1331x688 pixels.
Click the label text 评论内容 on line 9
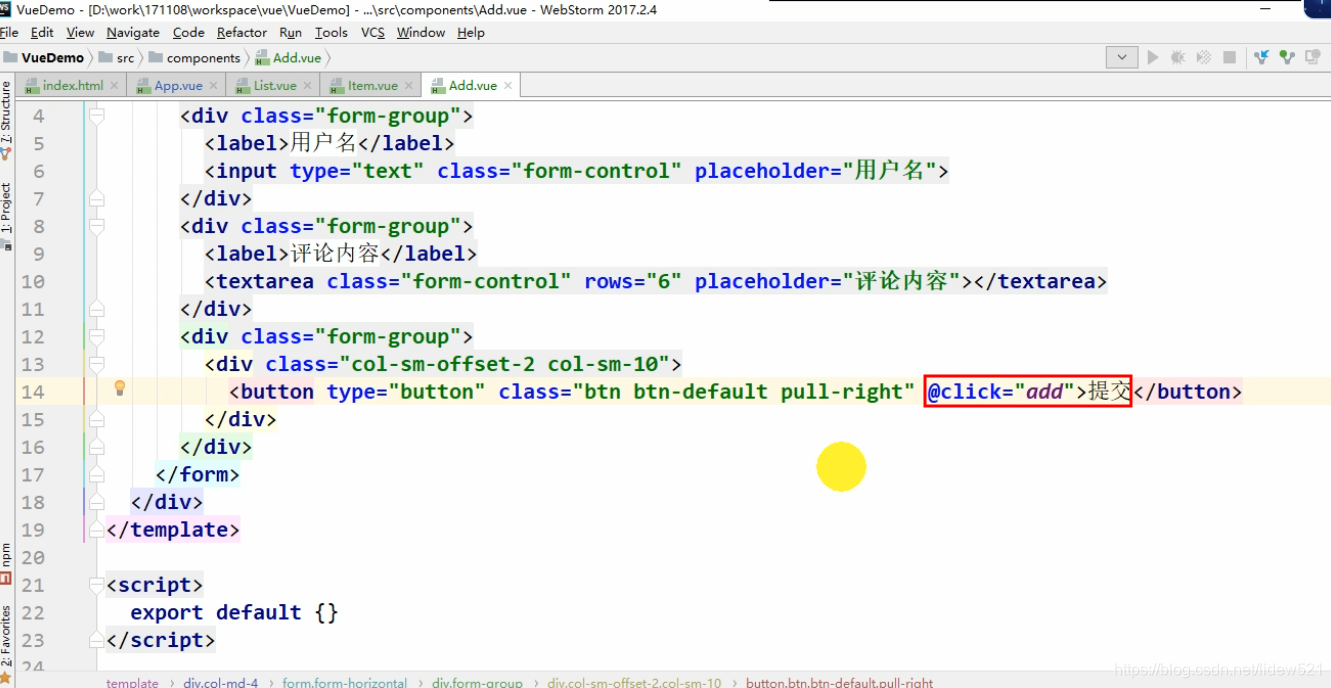335,253
